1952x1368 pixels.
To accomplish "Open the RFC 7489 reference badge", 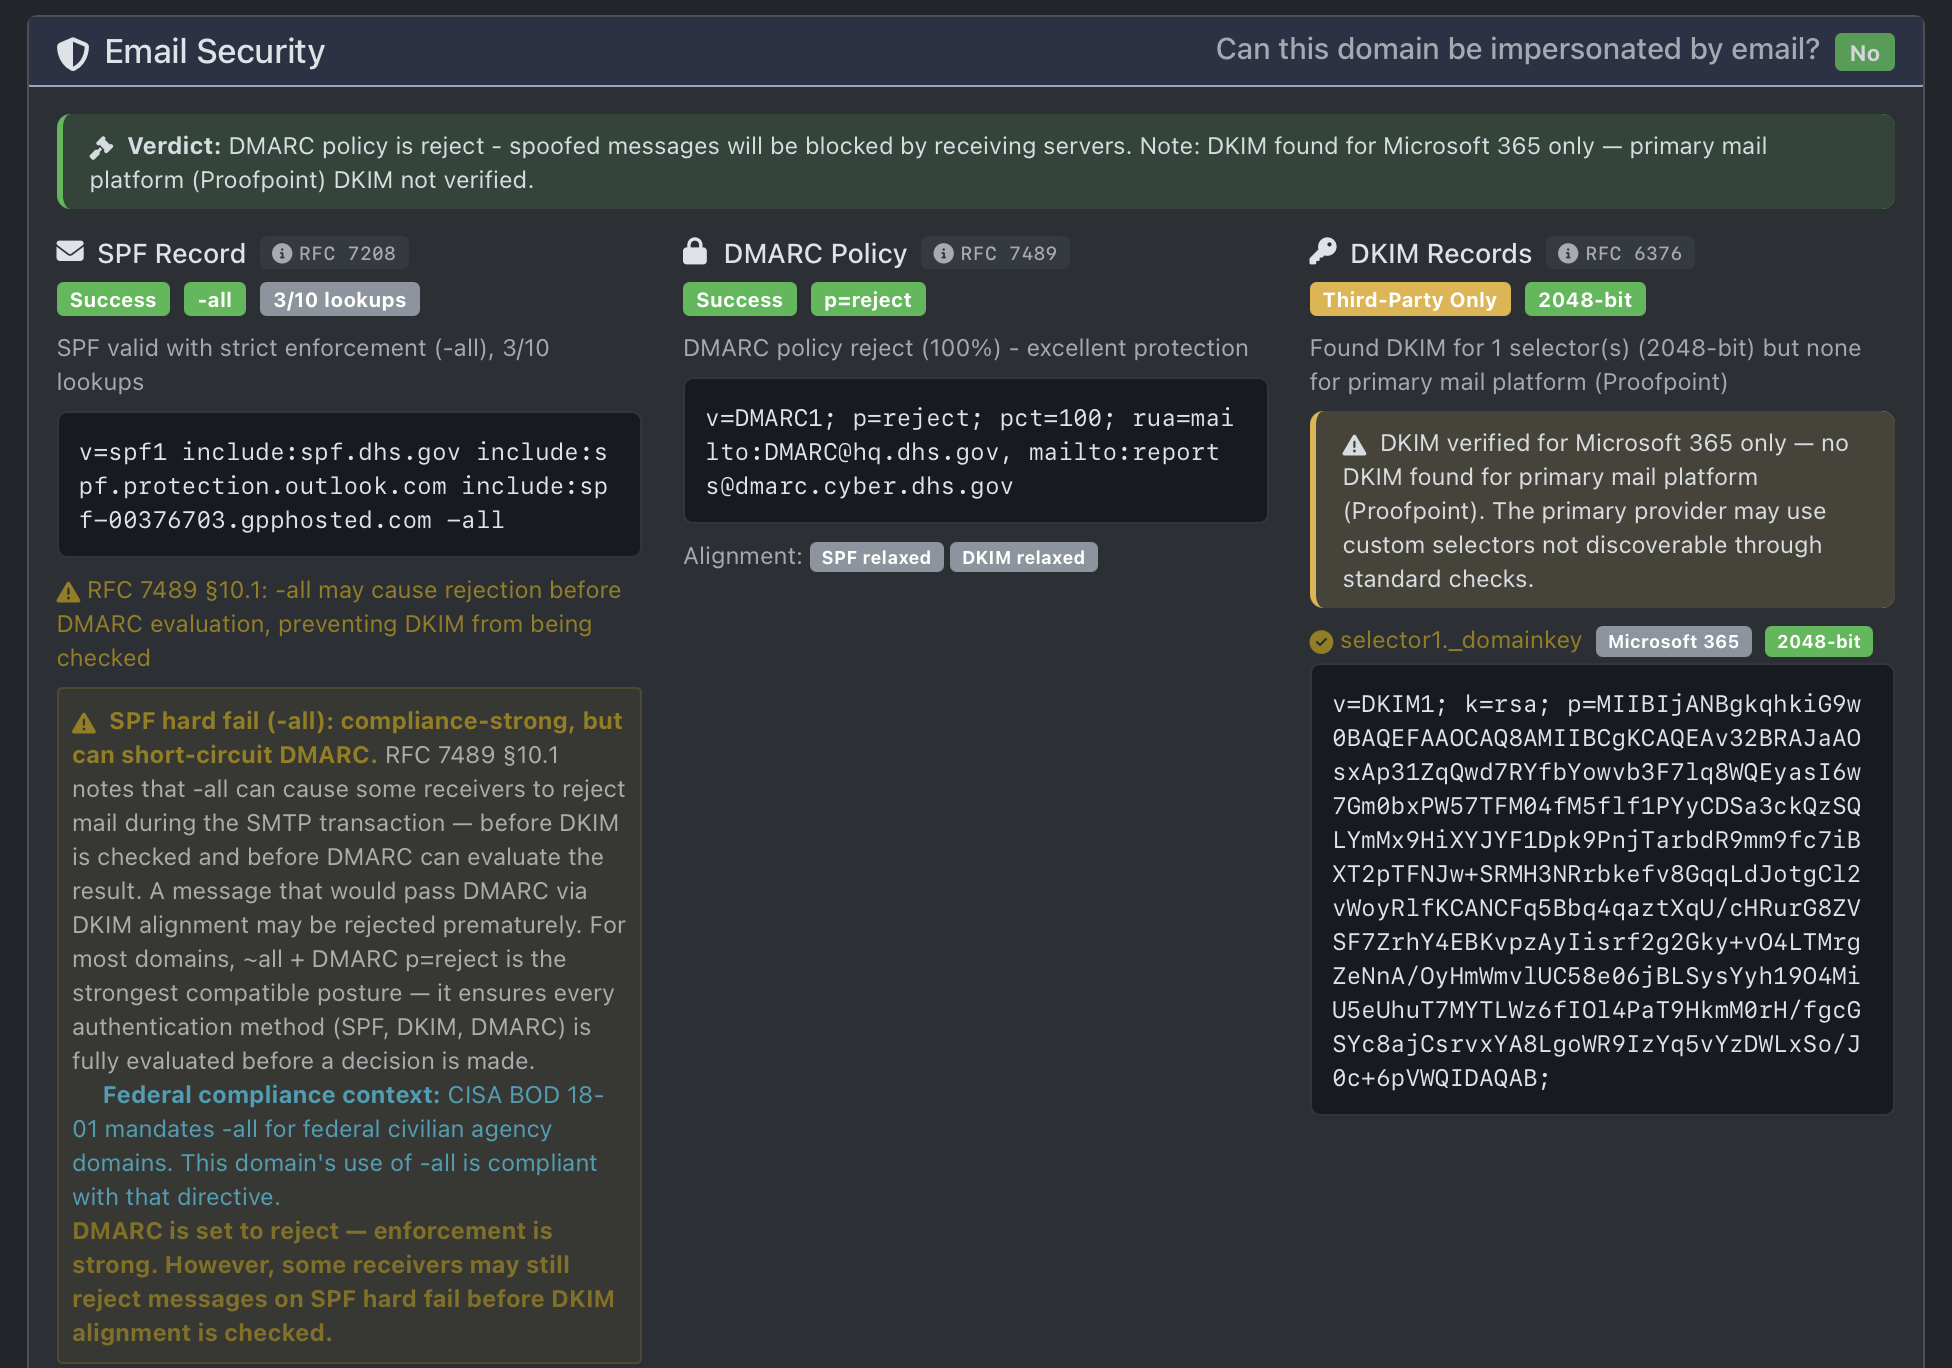I will pyautogui.click(x=995, y=253).
